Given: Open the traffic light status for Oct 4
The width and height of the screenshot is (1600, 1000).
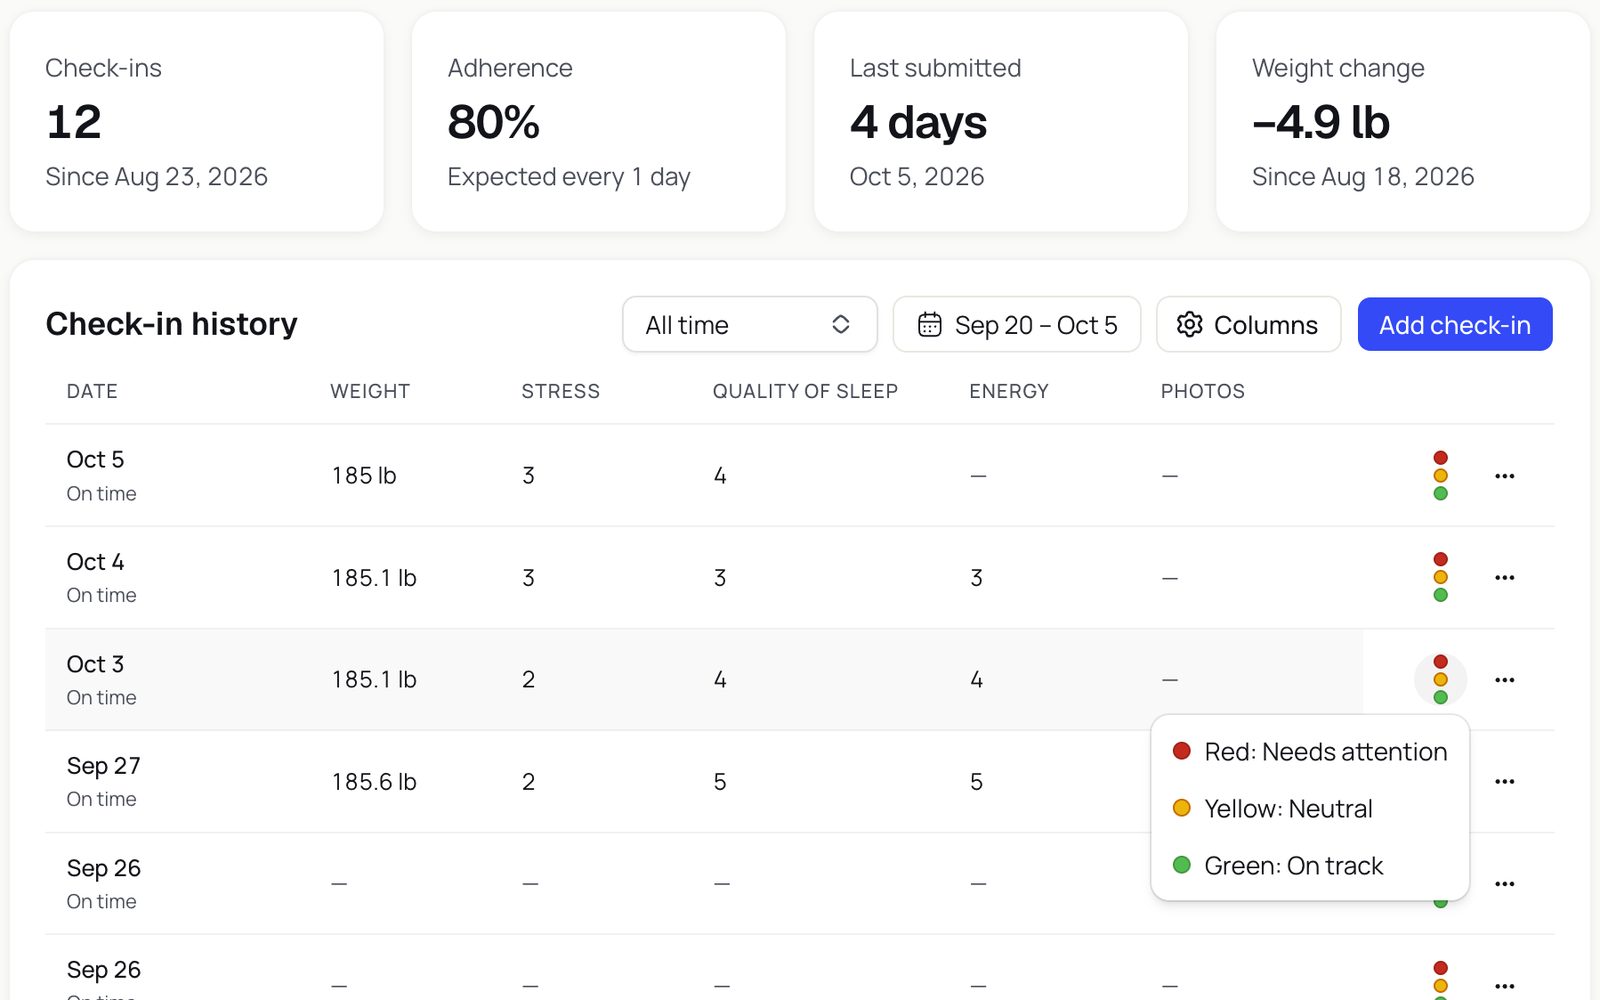Looking at the screenshot, I should [1440, 578].
